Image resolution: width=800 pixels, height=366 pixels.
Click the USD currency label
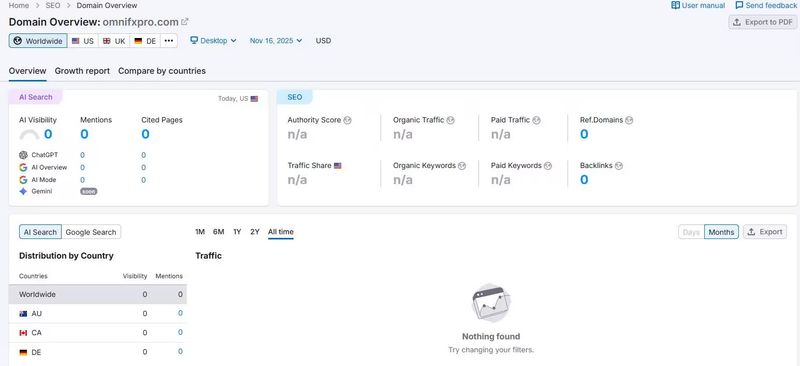click(x=323, y=40)
